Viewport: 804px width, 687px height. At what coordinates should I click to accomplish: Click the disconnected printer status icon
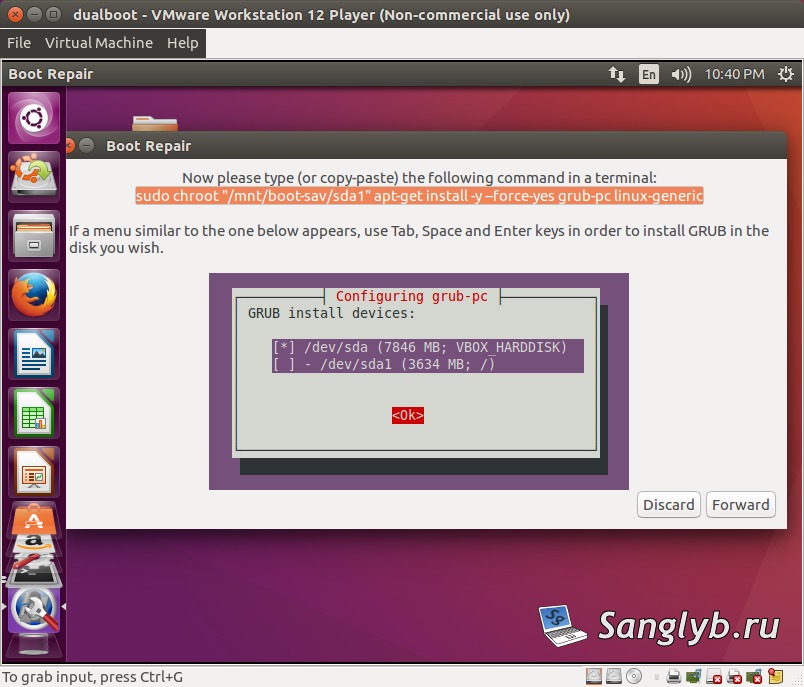(734, 677)
